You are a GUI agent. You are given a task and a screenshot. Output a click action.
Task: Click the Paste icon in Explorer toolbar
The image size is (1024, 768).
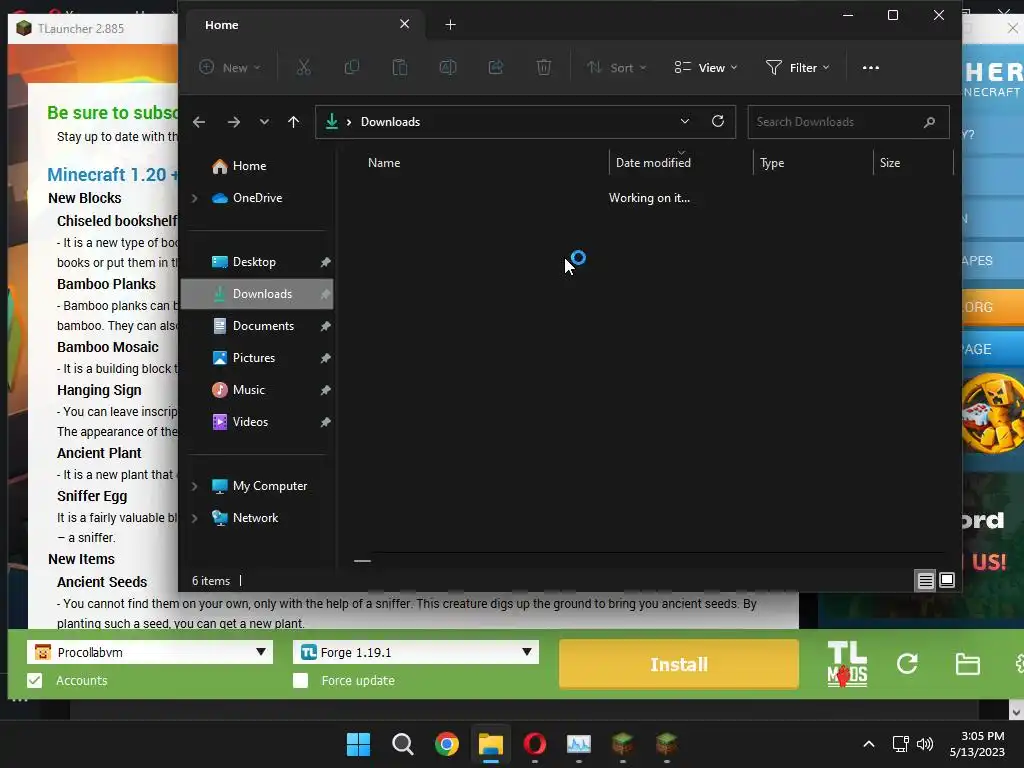tap(400, 67)
